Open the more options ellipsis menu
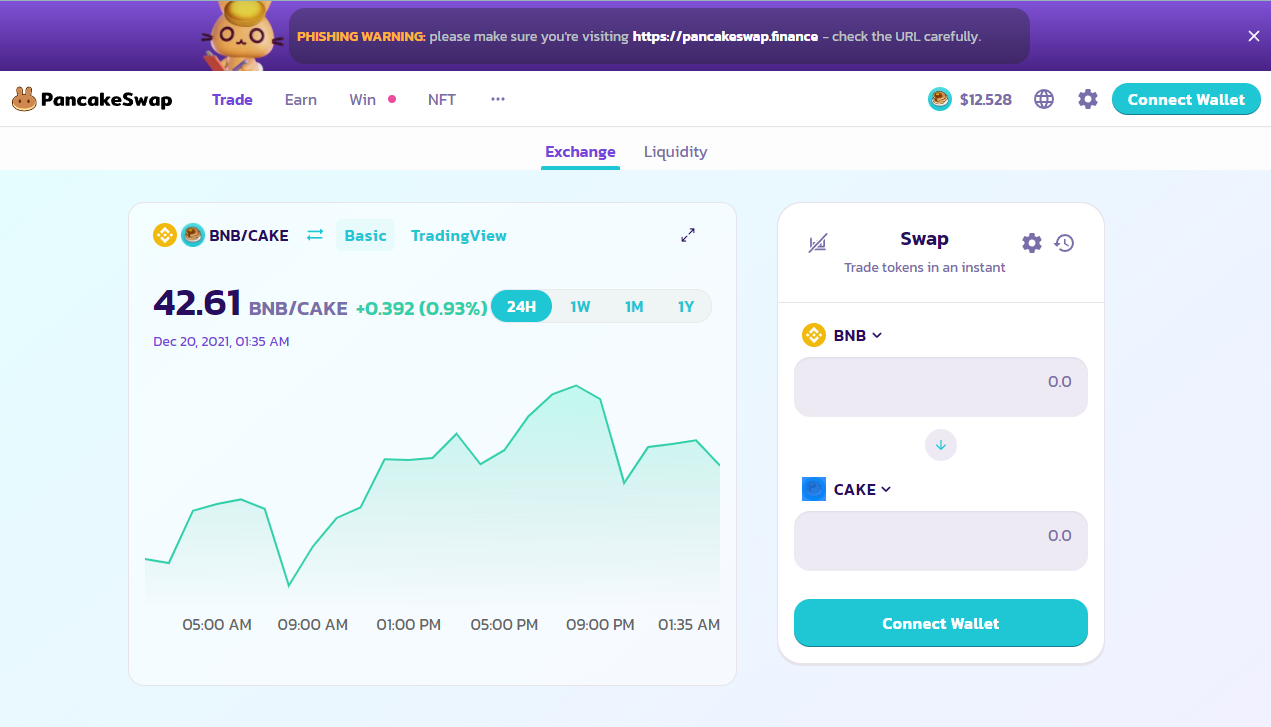The width and height of the screenshot is (1271, 727). pyautogui.click(x=498, y=99)
